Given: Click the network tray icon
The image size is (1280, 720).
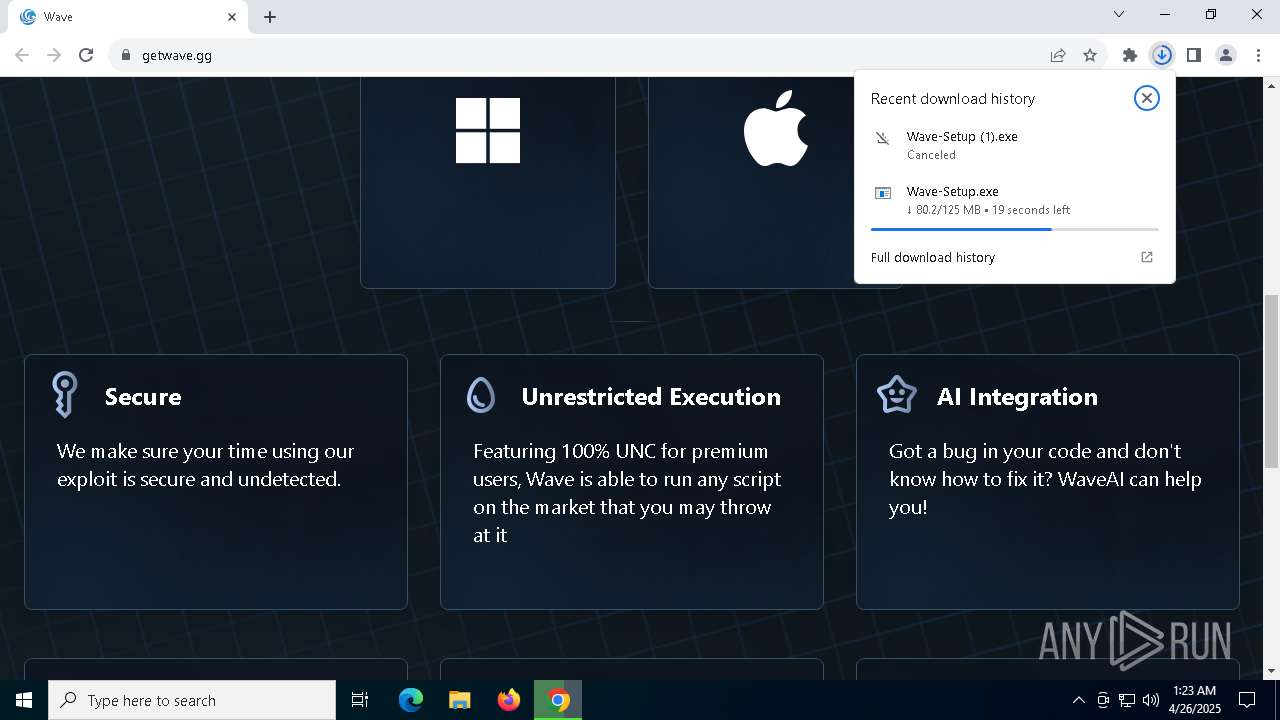Looking at the screenshot, I should click(x=1127, y=700).
